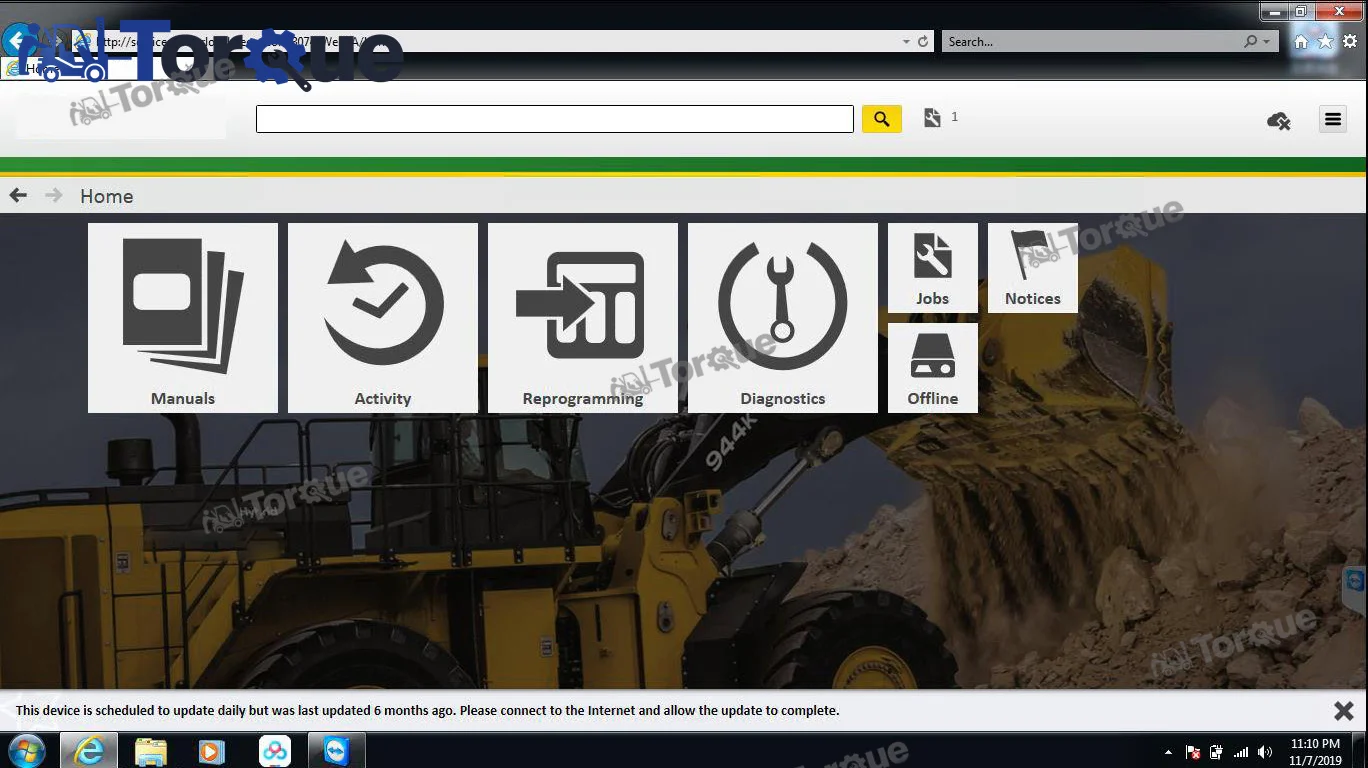Switch to TeamViewer in the taskbar
Screen dimensions: 1368x768
tap(336, 751)
